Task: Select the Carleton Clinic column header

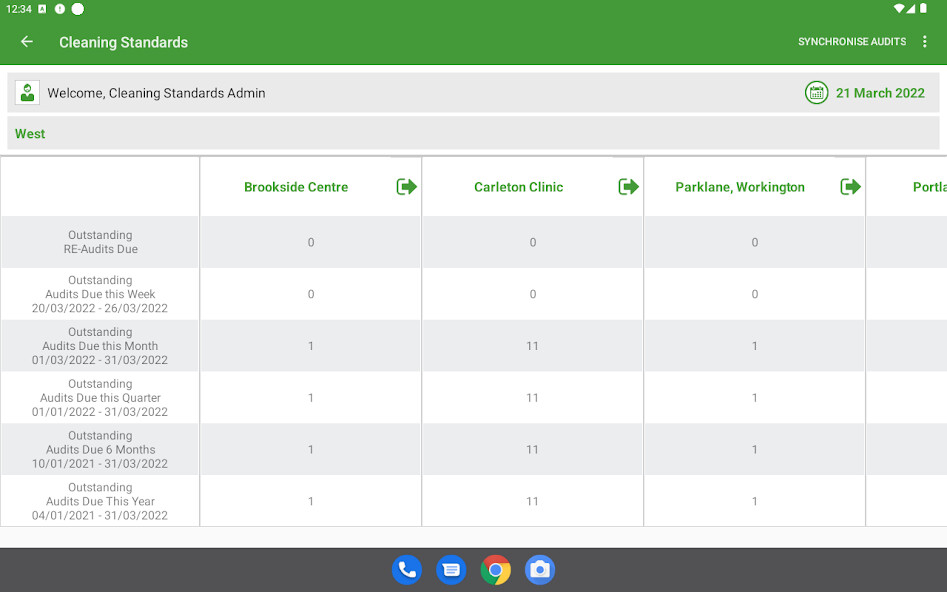Action: click(x=518, y=187)
